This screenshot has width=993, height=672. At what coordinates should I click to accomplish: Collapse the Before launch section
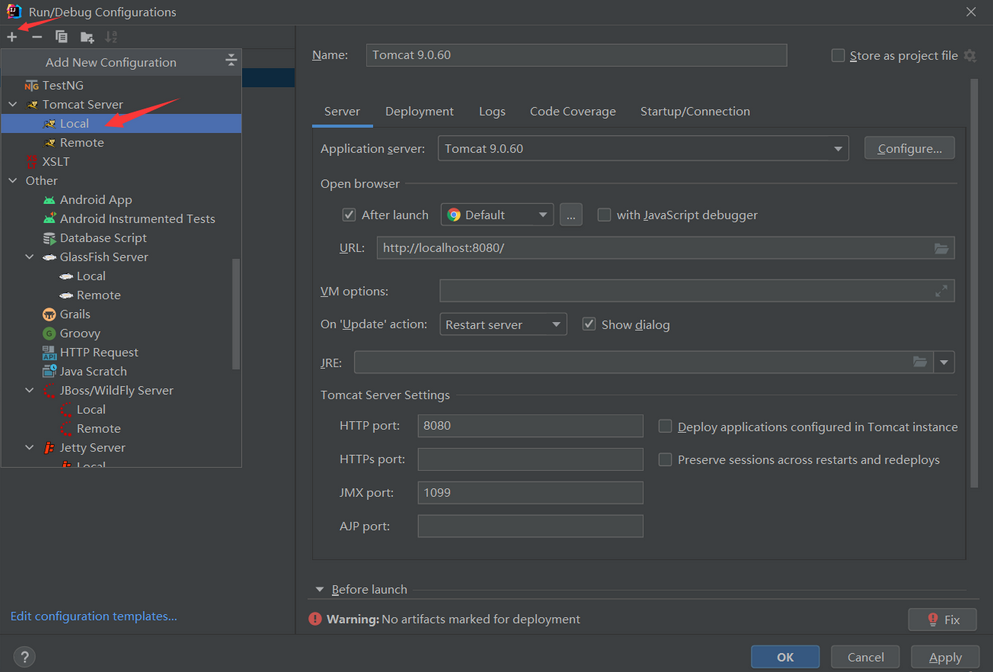(320, 590)
